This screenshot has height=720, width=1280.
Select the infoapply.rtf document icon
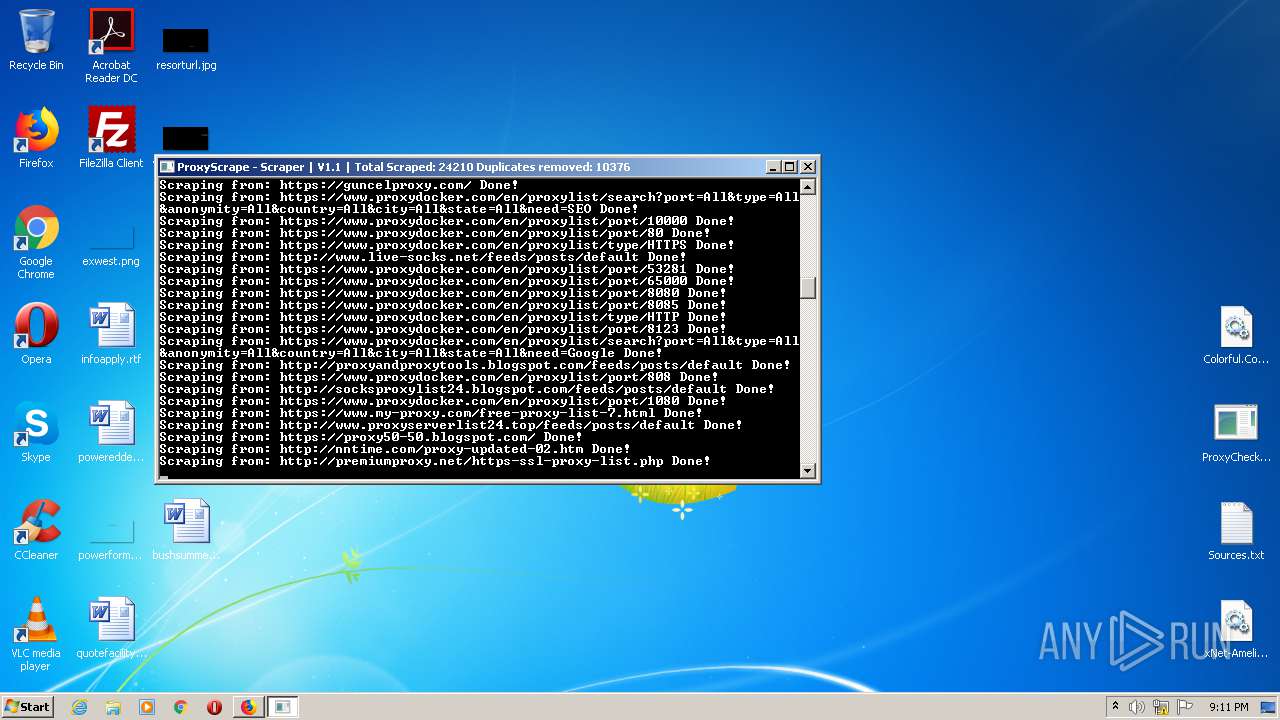point(111,334)
